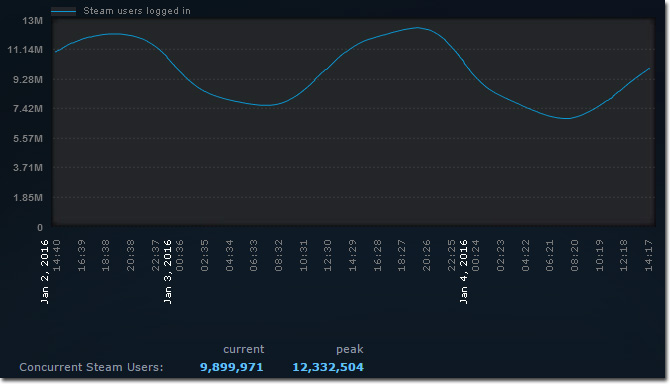The image size is (670, 385).
Task: Click the 13M y-axis label
Action: click(x=32, y=21)
